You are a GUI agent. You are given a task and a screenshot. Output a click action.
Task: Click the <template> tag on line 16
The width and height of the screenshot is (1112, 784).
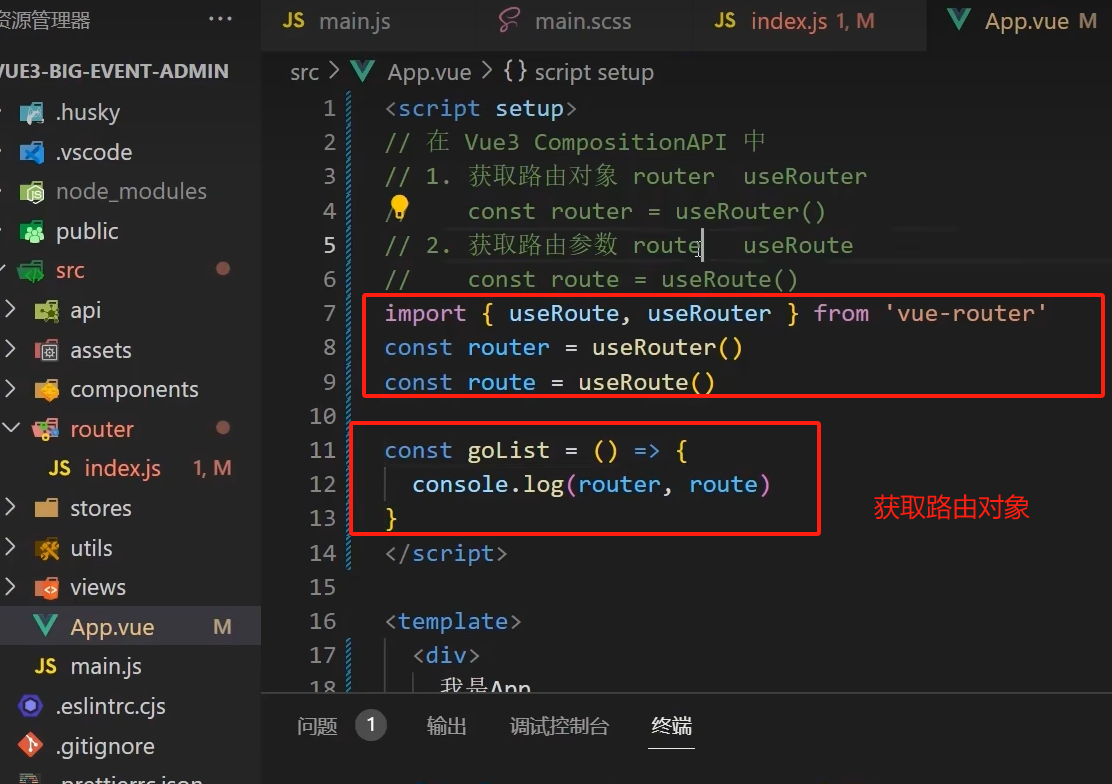452,622
